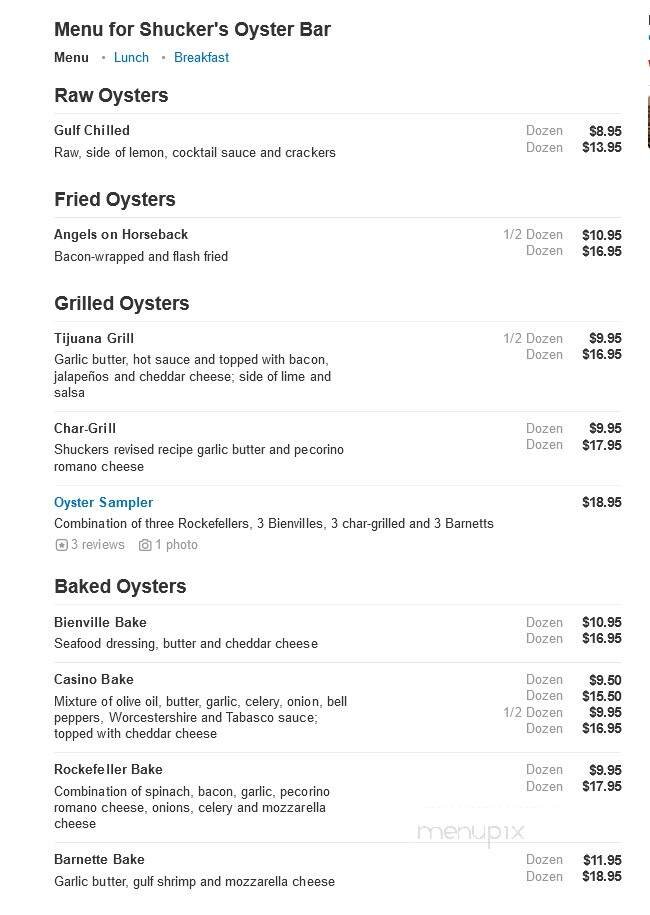Image resolution: width=650 pixels, height=915 pixels.
Task: Click the $18.95 Oyster Sampler price
Action: pyautogui.click(x=601, y=502)
